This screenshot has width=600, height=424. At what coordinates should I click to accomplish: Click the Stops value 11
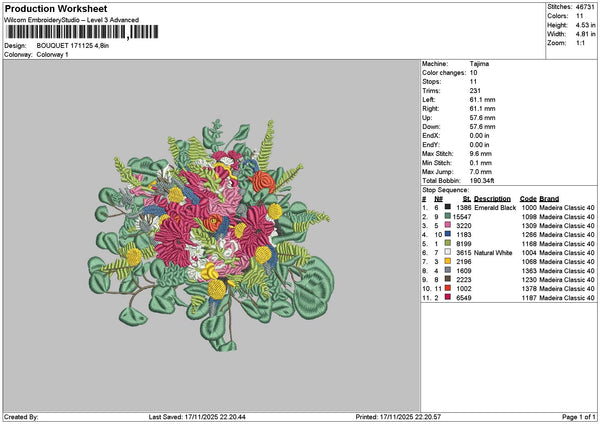click(x=473, y=82)
